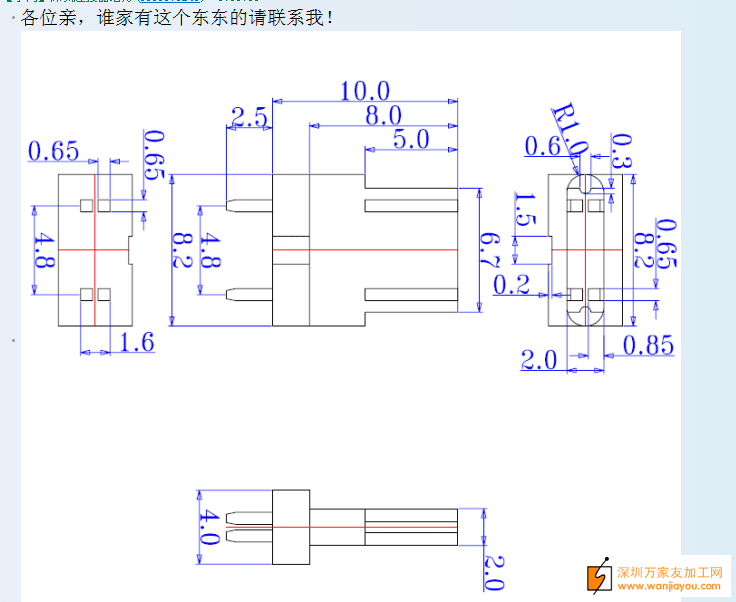This screenshot has height=602, width=736.
Task: Click the 8.0 dimension label
Action: 383,115
